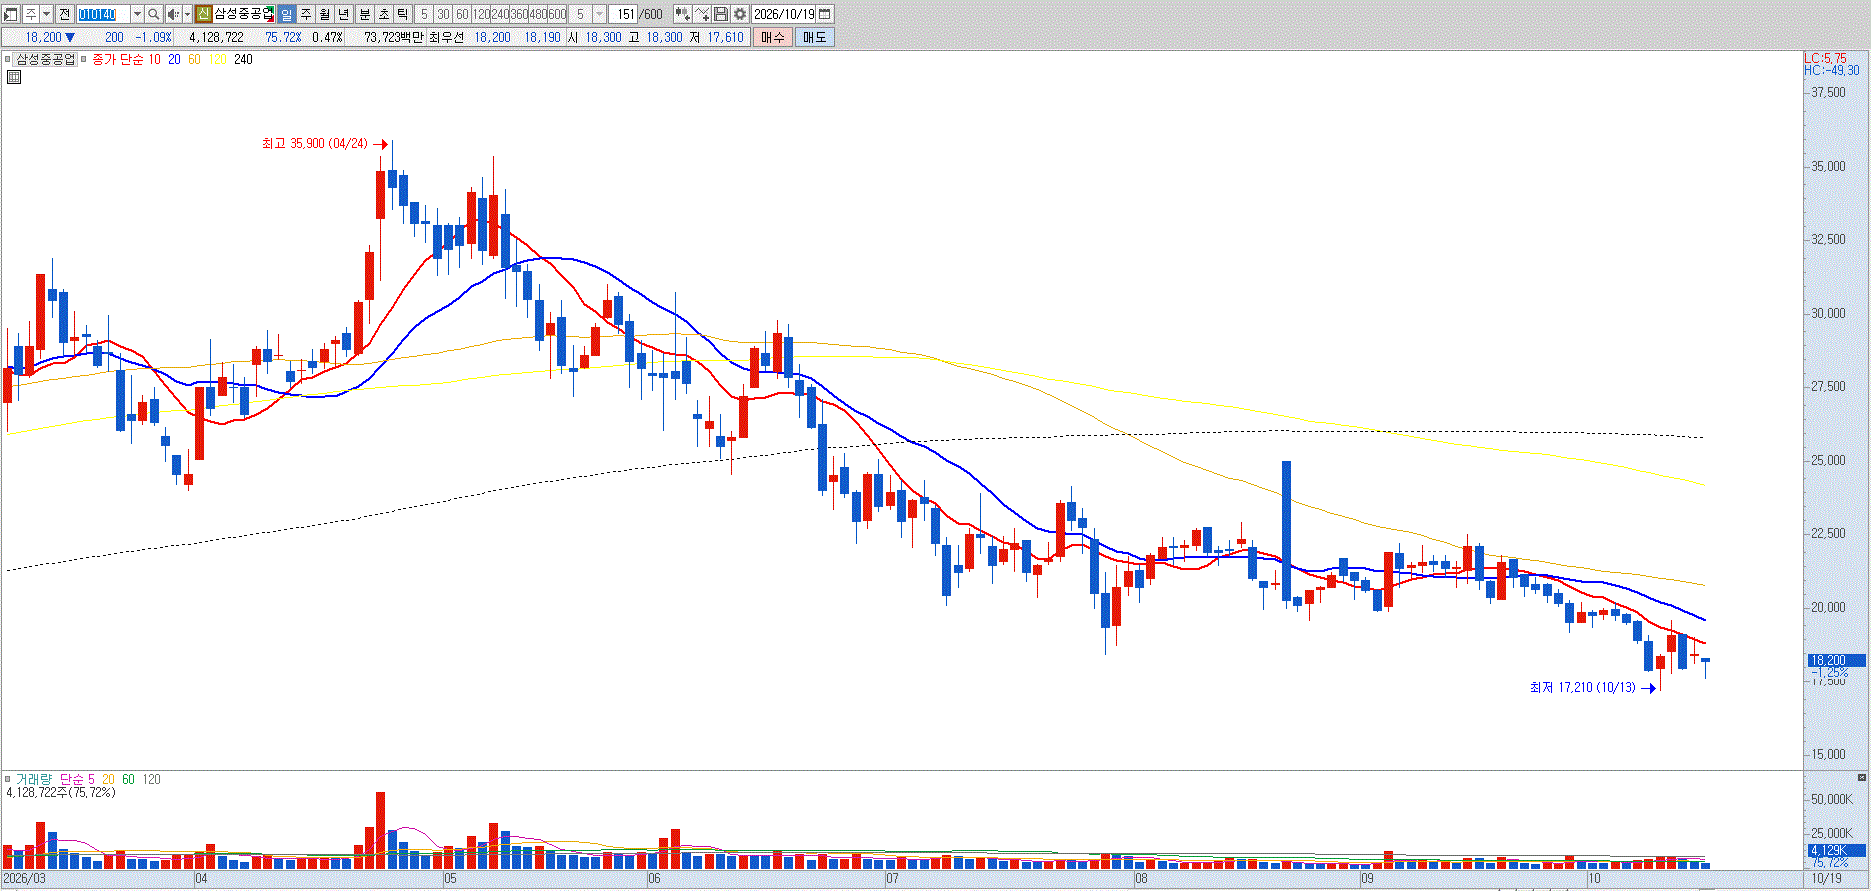Switch to the 주 weekly chart period

point(306,14)
